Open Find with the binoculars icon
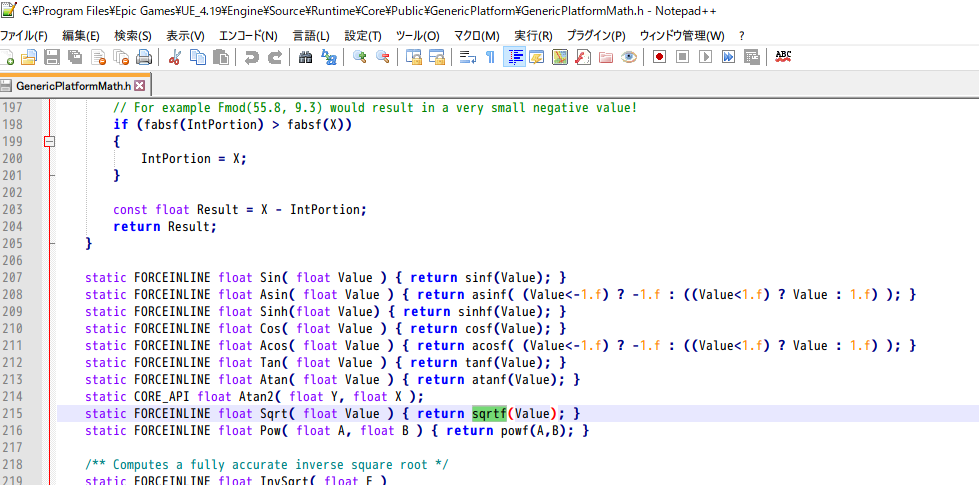The width and height of the screenshot is (979, 485). 305,57
